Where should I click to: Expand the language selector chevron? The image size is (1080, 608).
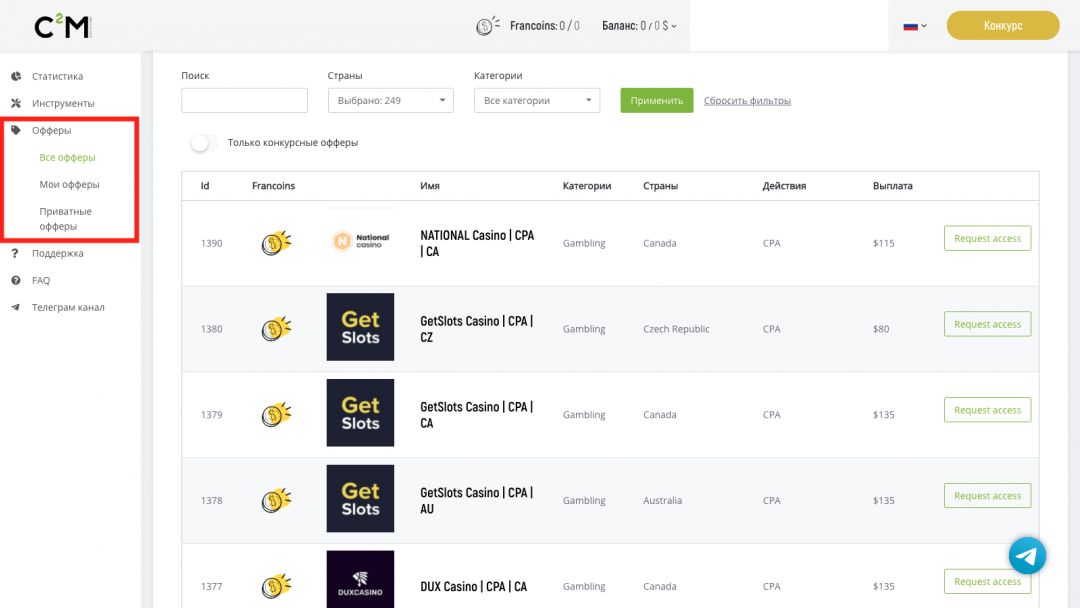(x=924, y=26)
